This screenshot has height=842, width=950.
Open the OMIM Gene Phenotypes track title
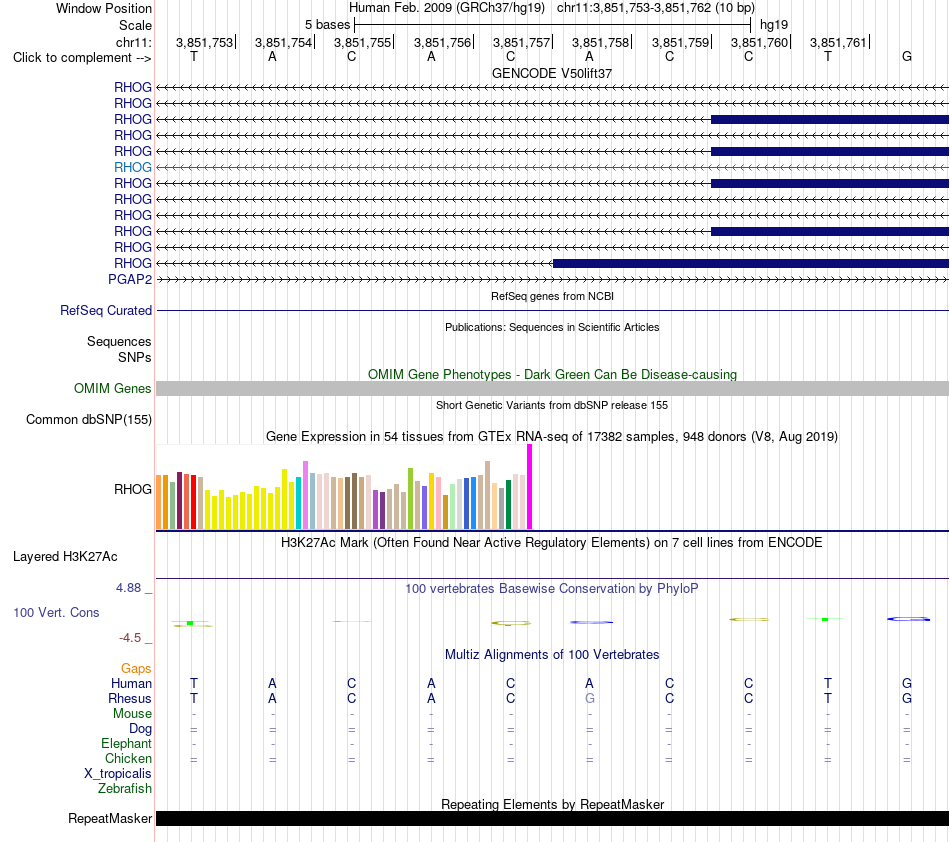[552, 374]
